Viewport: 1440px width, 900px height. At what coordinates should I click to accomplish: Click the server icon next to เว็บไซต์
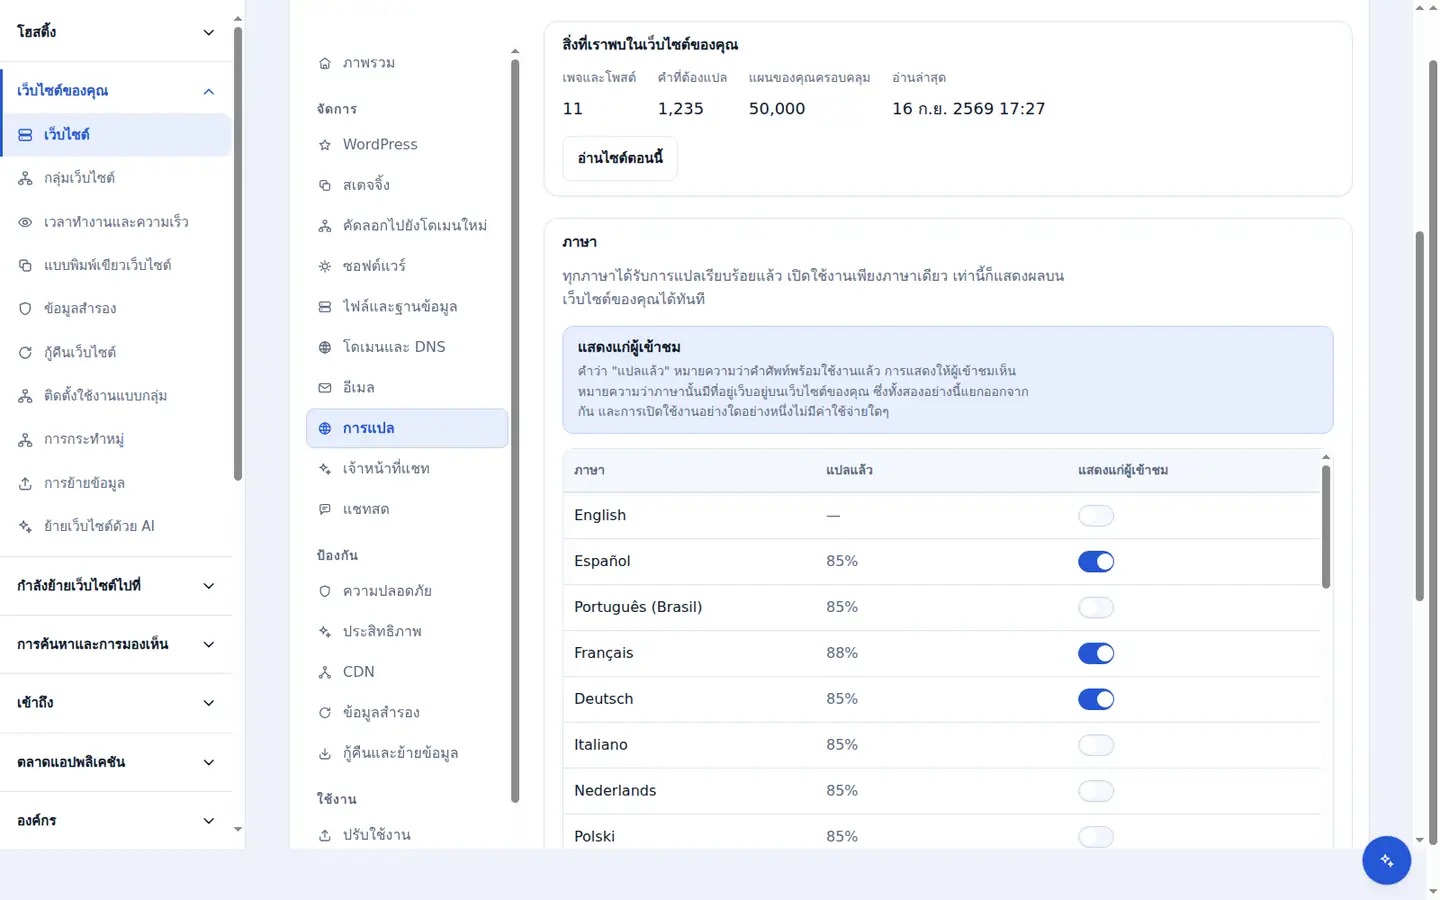coord(25,135)
